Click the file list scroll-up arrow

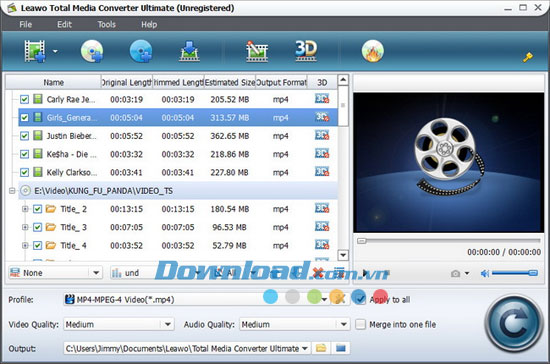click(x=343, y=80)
